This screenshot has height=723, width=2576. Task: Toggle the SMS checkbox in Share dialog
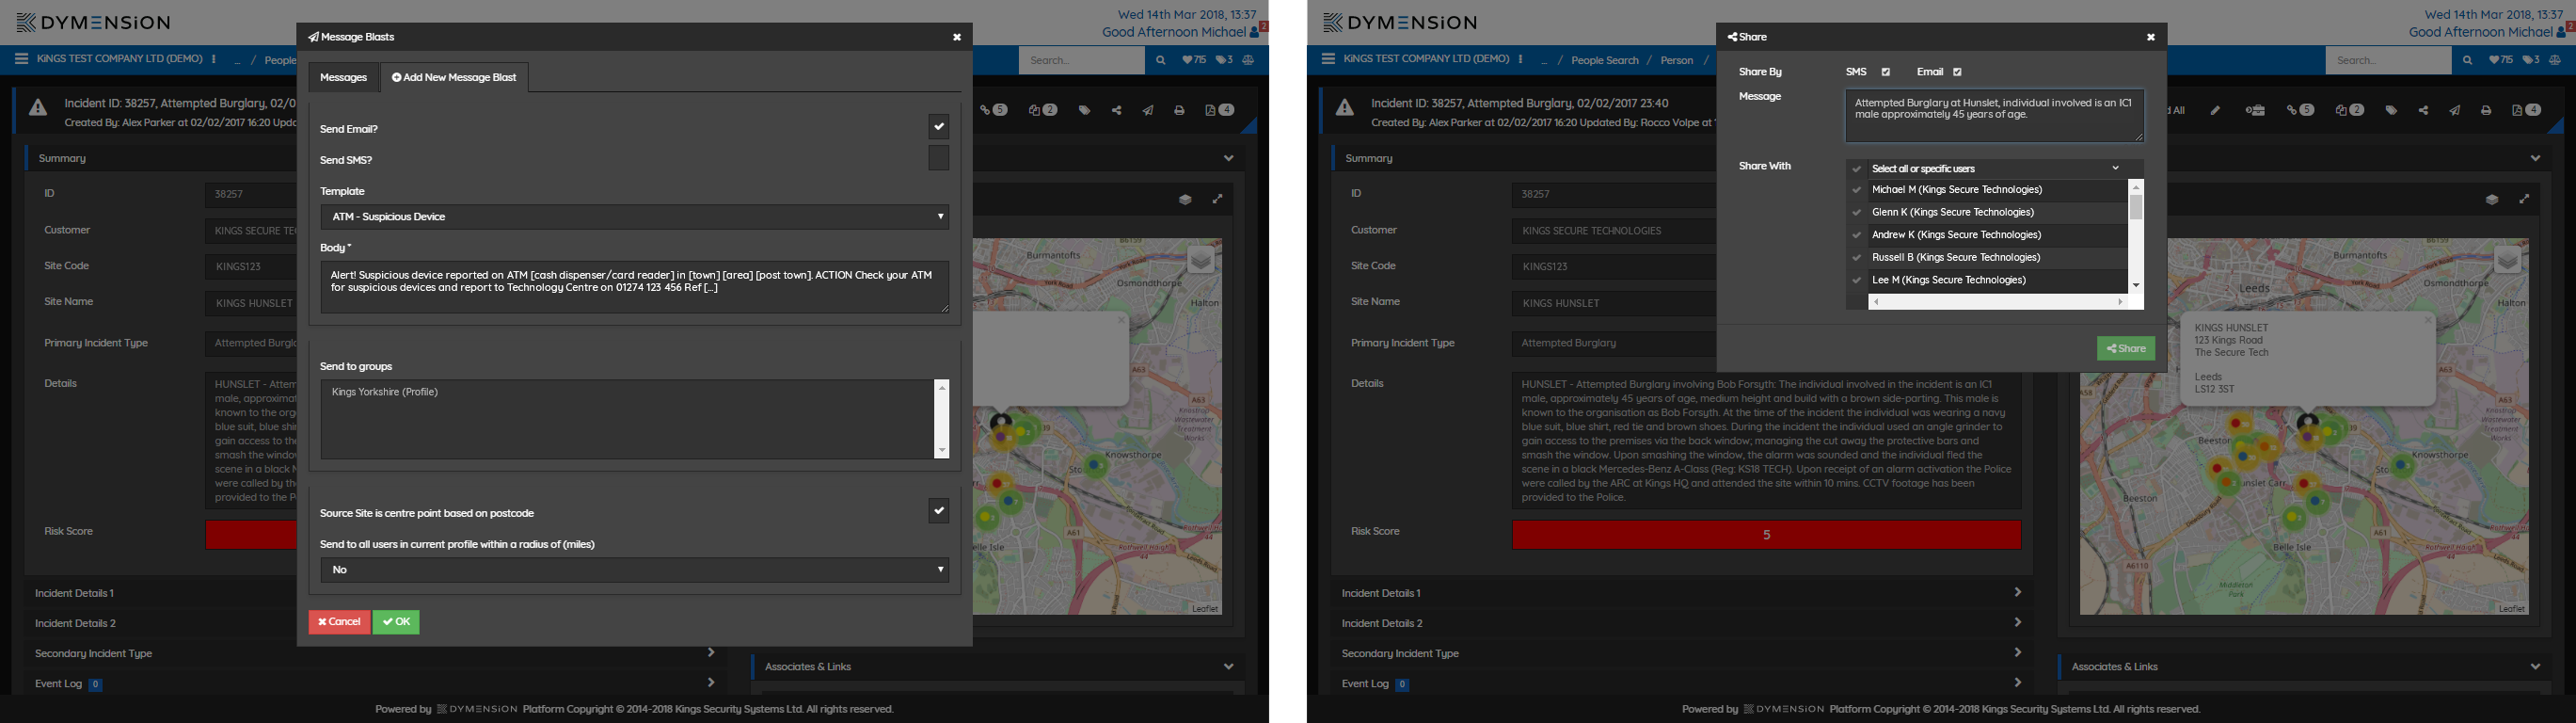click(x=1886, y=72)
